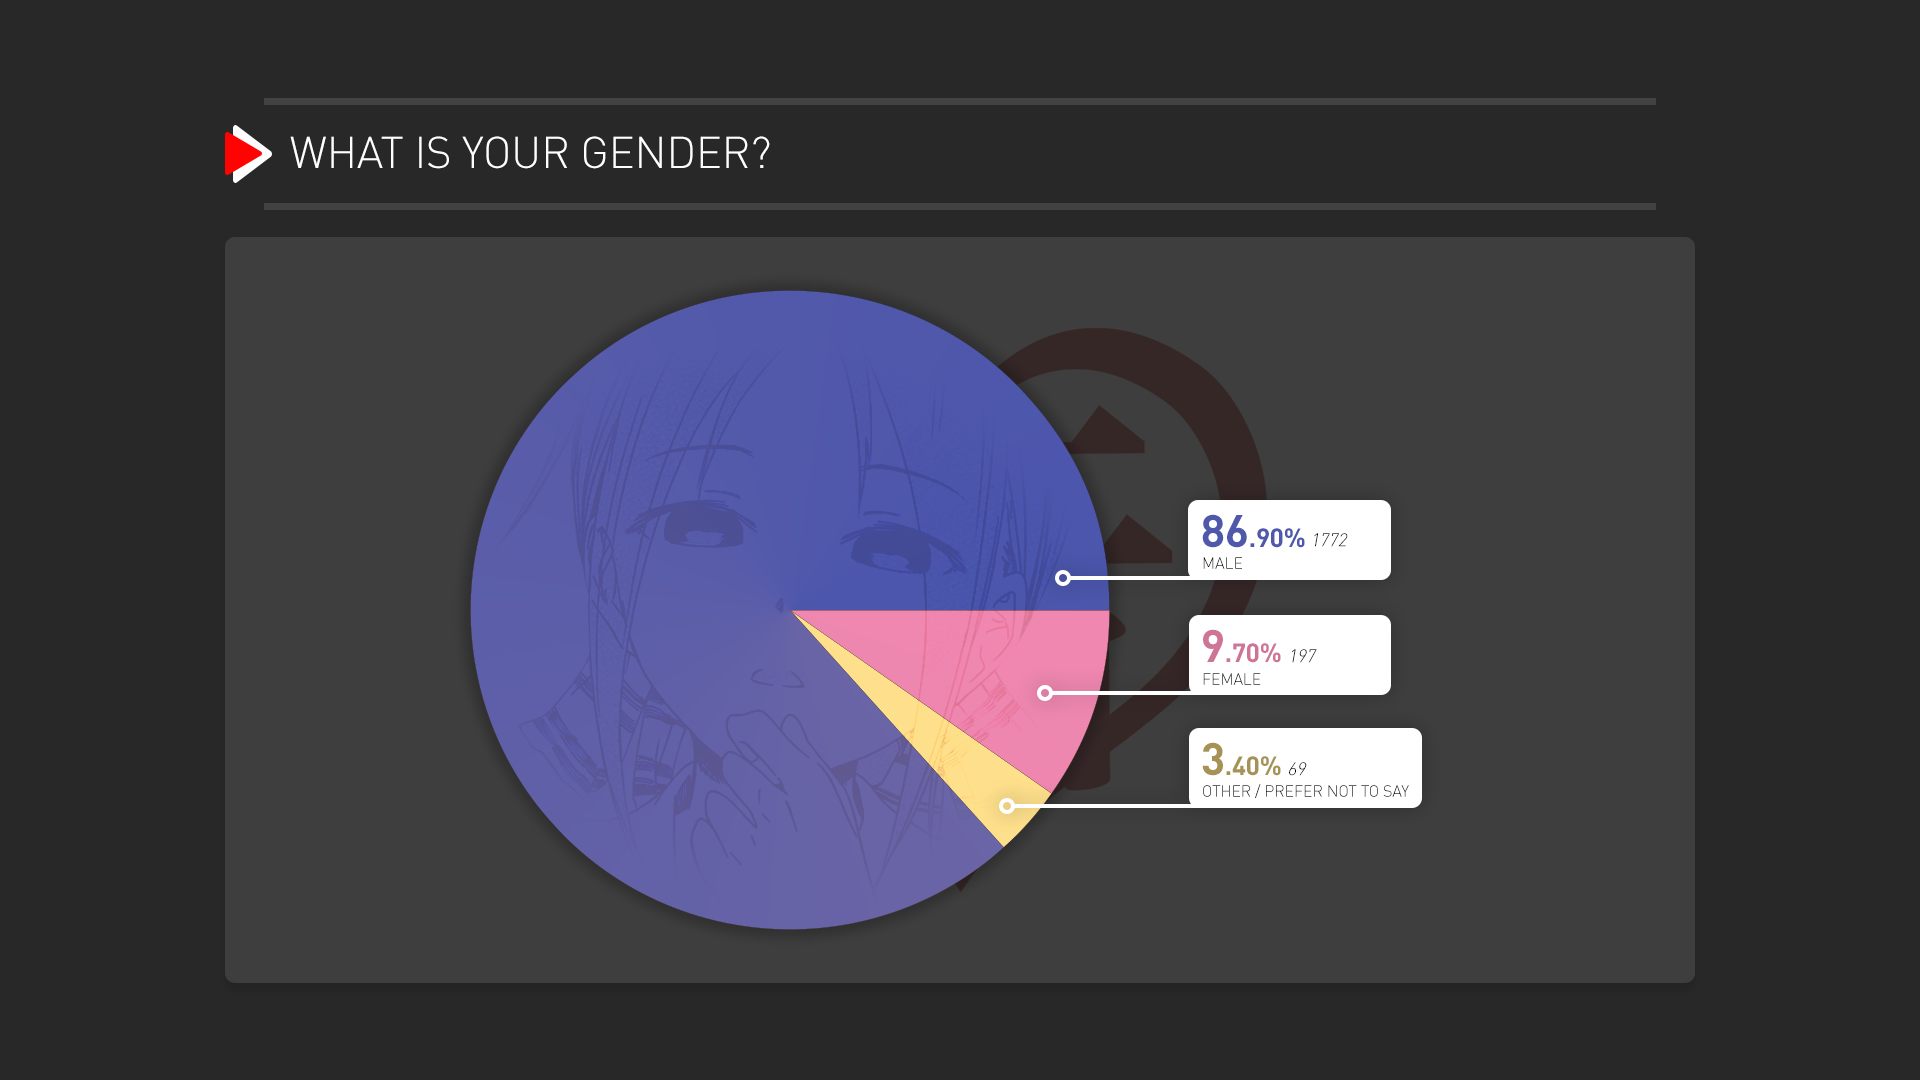Viewport: 1920px width, 1080px height.
Task: Click 'Other / Prefer not to say' text
Action: (x=1305, y=792)
